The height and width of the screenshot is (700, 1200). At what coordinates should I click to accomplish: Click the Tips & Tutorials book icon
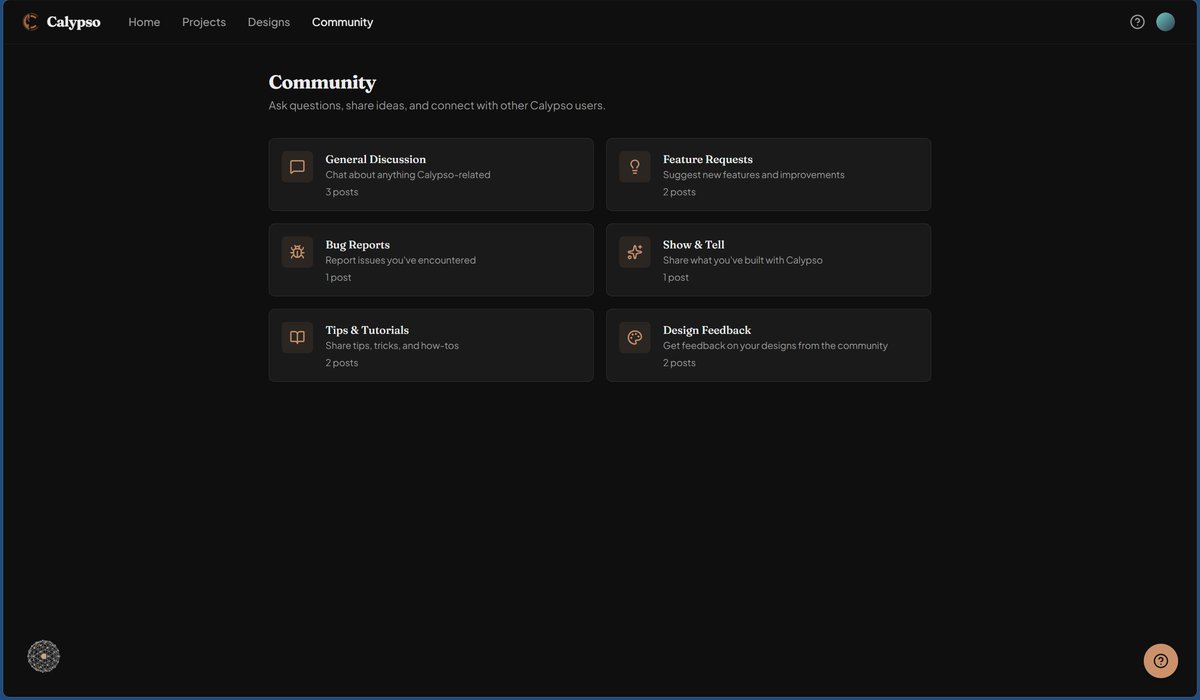coord(297,338)
